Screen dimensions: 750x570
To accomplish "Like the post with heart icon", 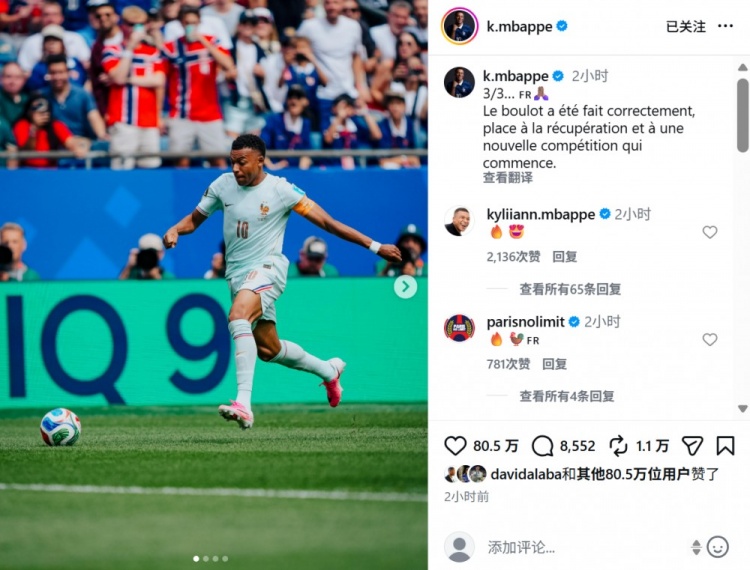I will pyautogui.click(x=455, y=446).
